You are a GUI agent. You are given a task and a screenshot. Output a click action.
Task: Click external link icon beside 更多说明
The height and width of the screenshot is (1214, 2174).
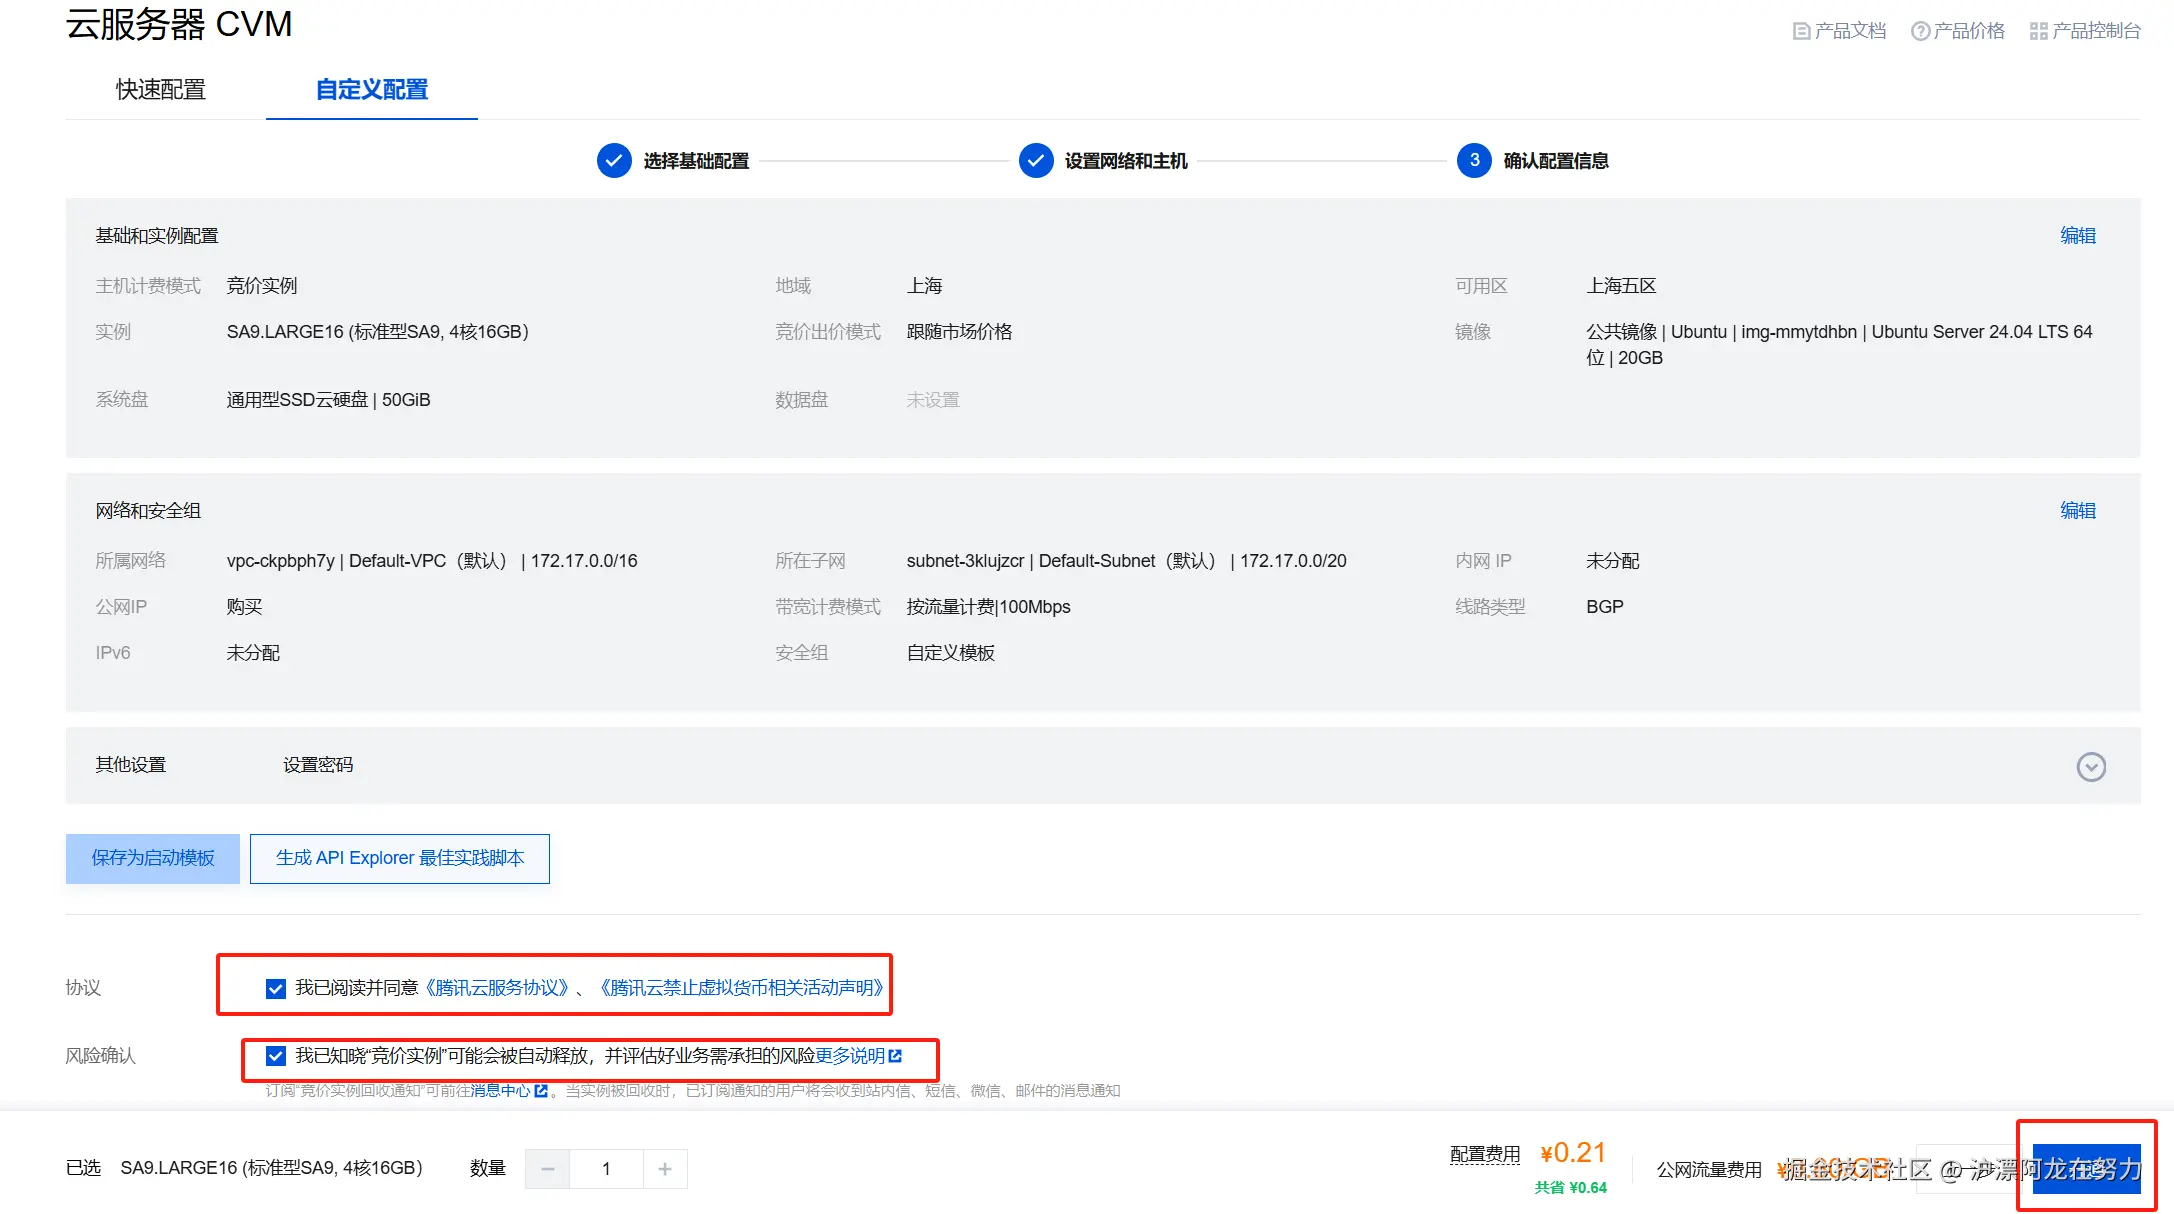pos(895,1056)
